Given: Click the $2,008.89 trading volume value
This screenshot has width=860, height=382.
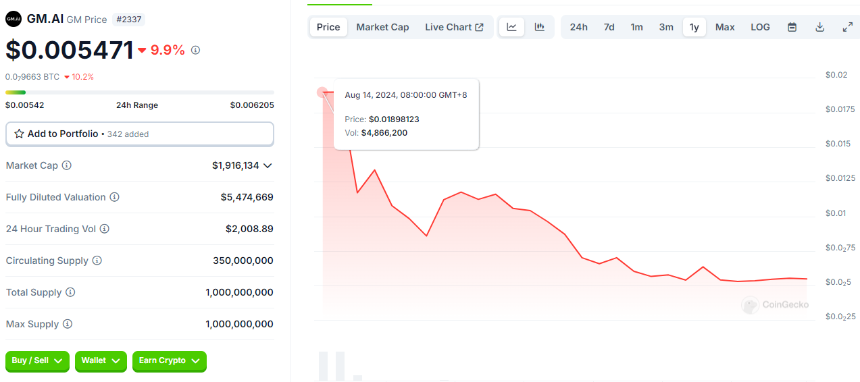Looking at the screenshot, I should pos(249,229).
